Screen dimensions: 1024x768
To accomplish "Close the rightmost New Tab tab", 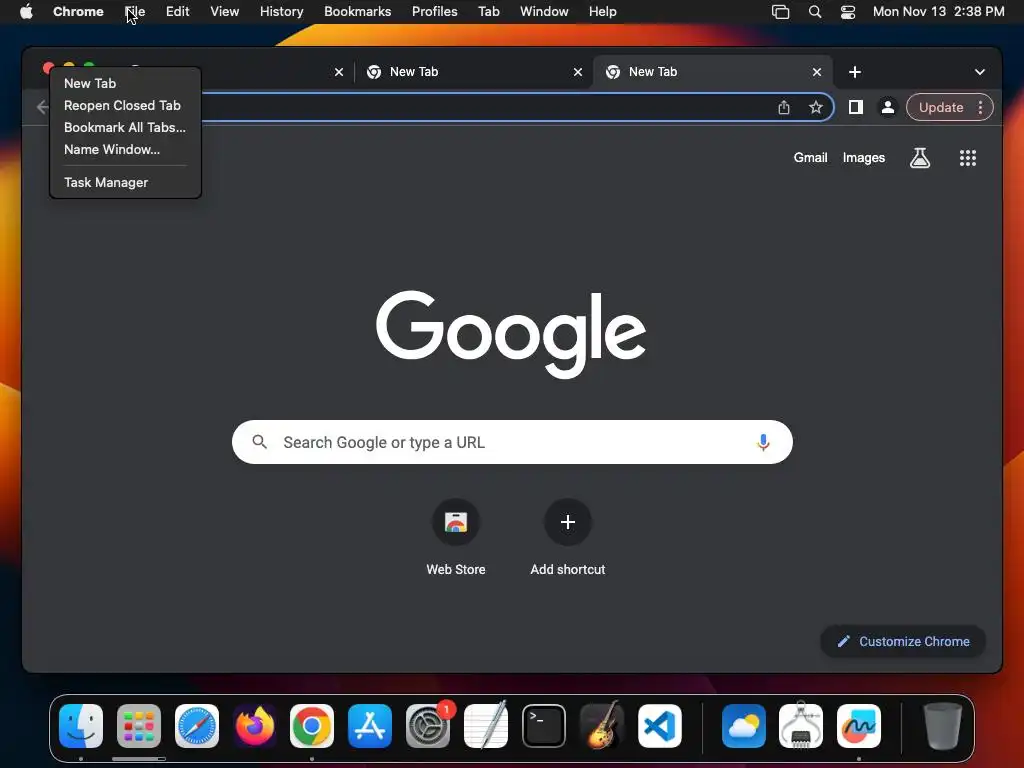I will click(x=817, y=72).
